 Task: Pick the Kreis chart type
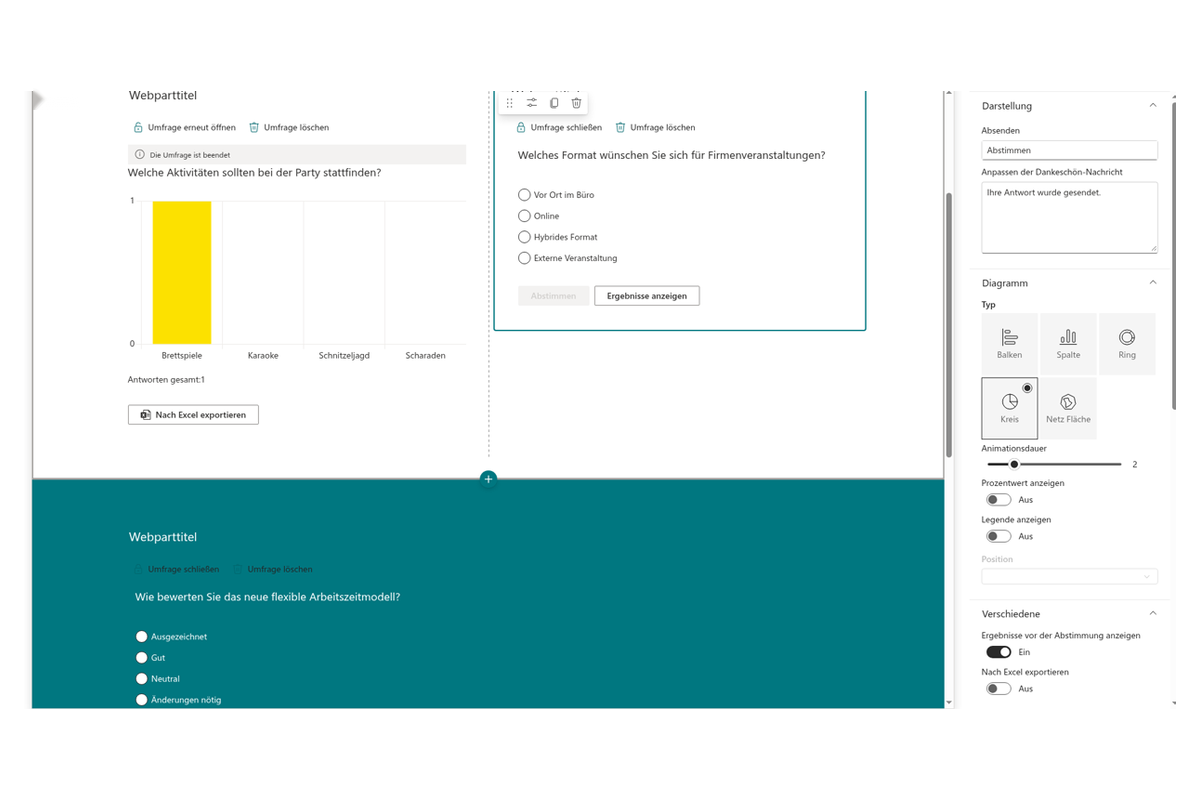[x=1010, y=408]
